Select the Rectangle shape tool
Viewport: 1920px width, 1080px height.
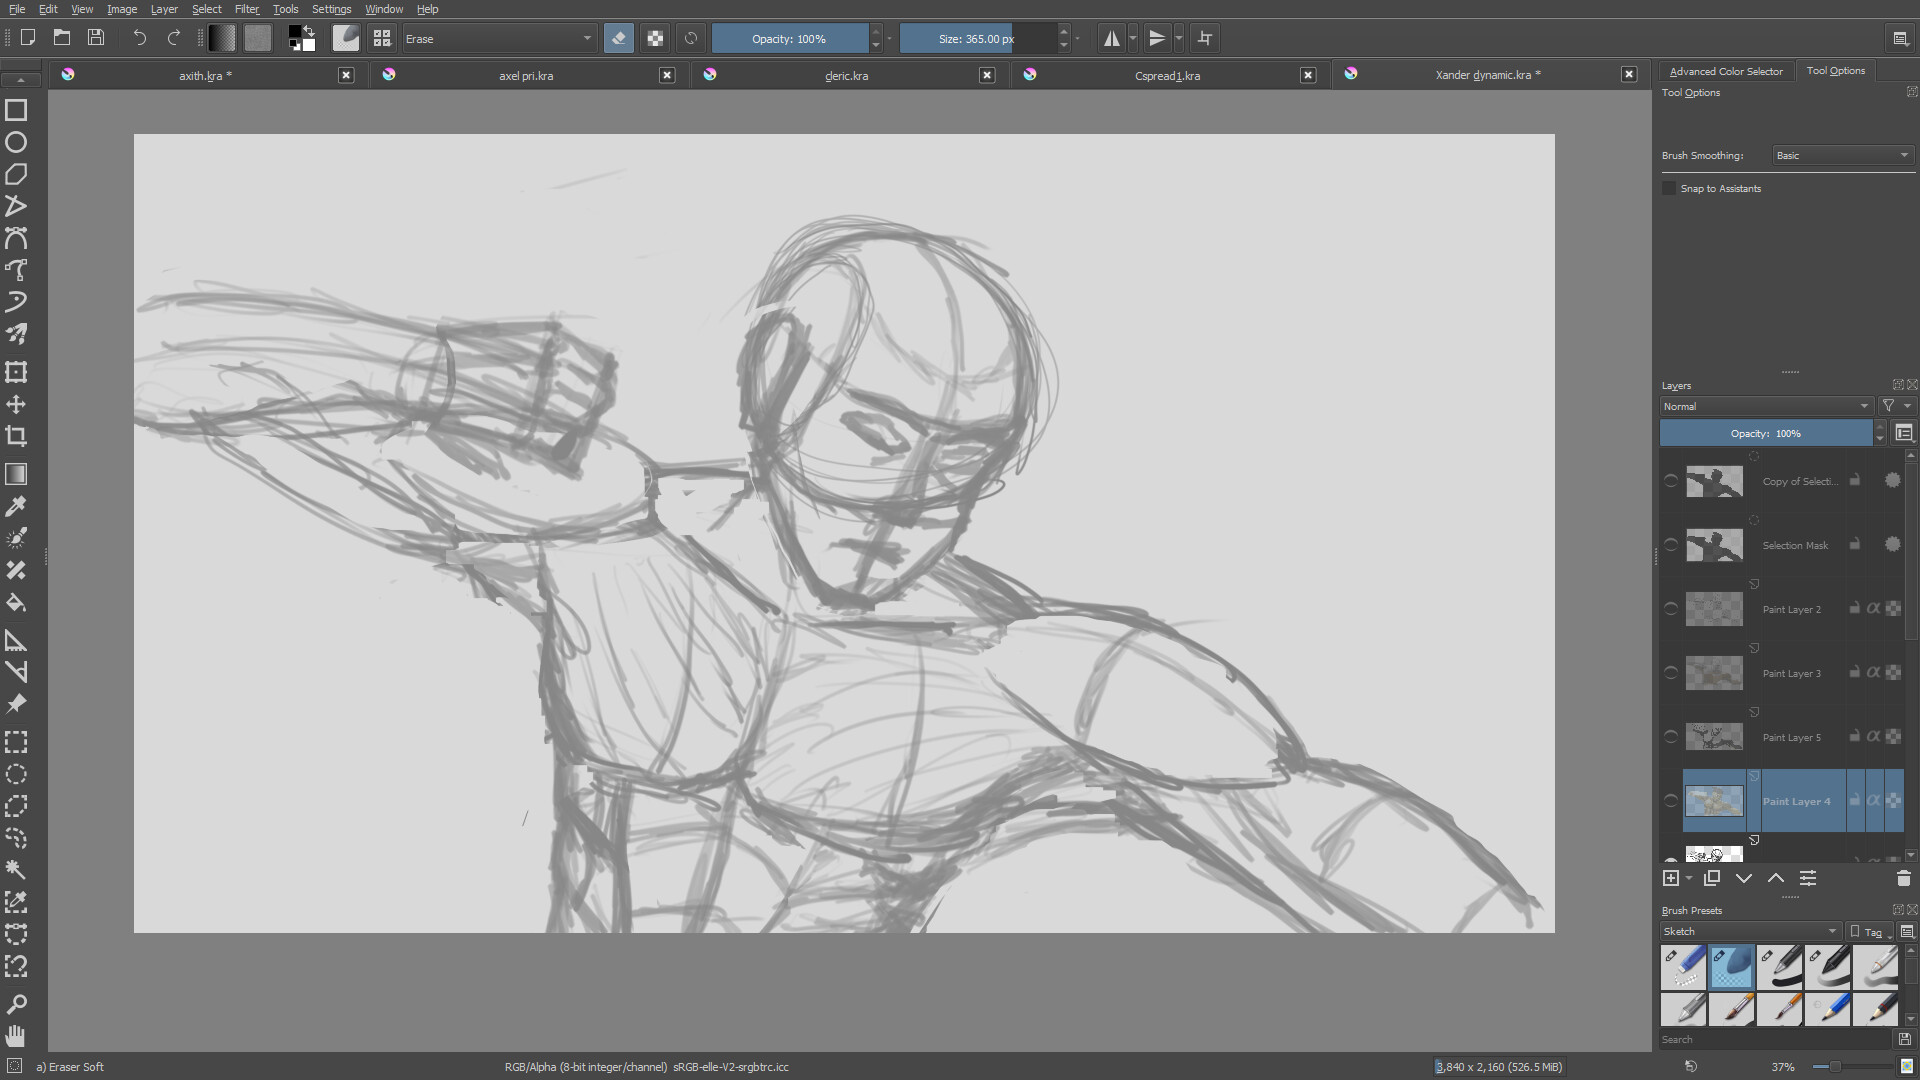coord(16,110)
